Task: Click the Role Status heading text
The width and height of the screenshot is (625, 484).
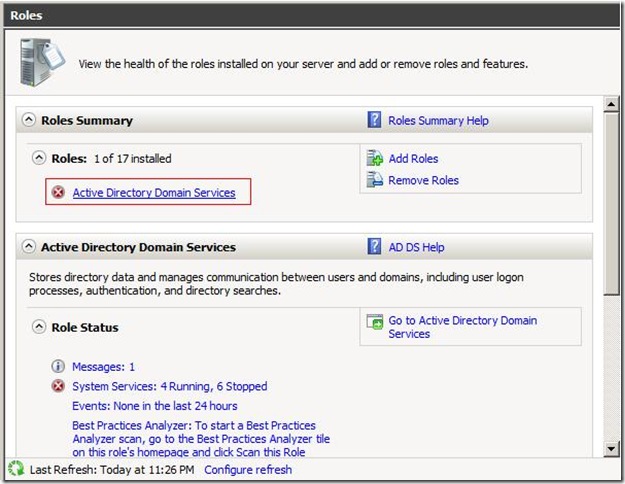Action: [x=85, y=327]
